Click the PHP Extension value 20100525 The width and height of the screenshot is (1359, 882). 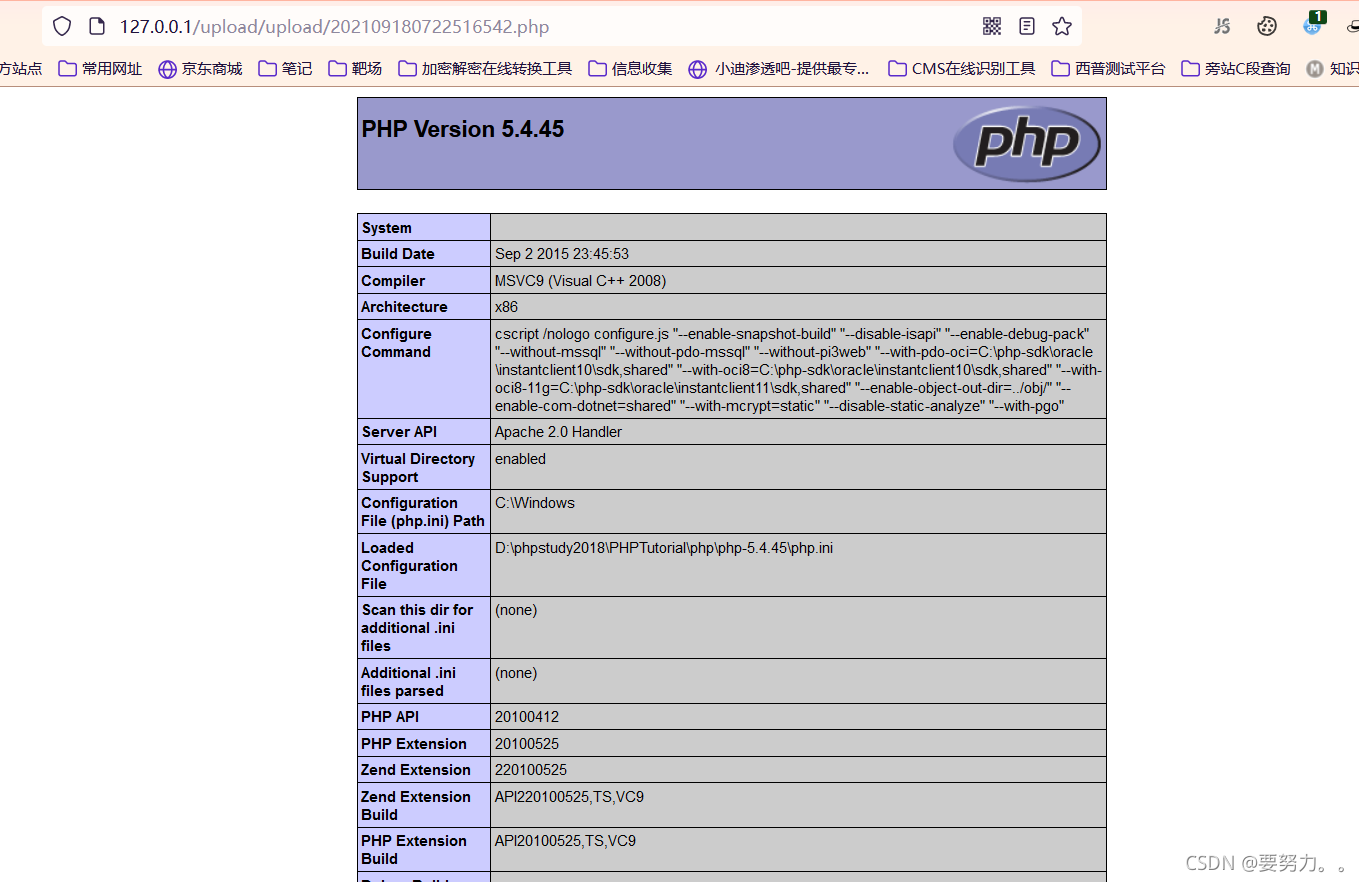[527, 744]
